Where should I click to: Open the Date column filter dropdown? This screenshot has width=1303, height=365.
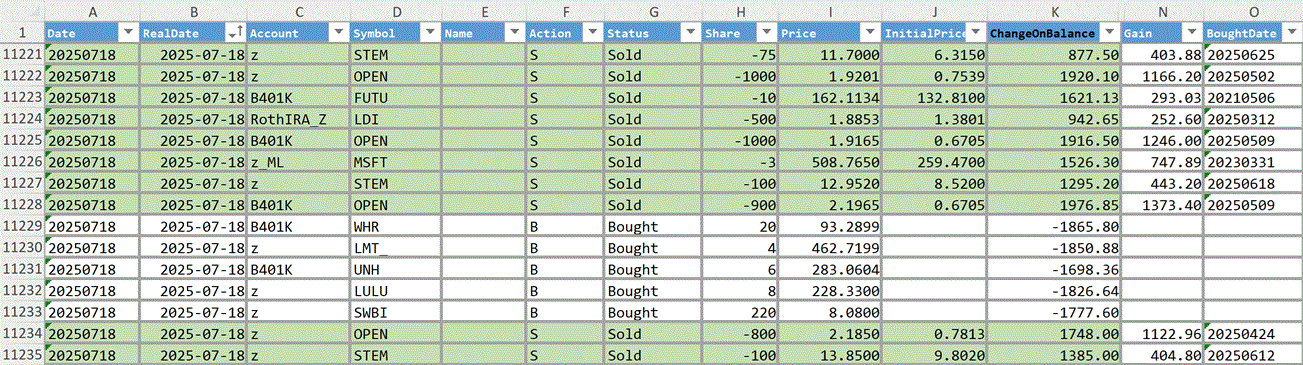click(x=127, y=33)
